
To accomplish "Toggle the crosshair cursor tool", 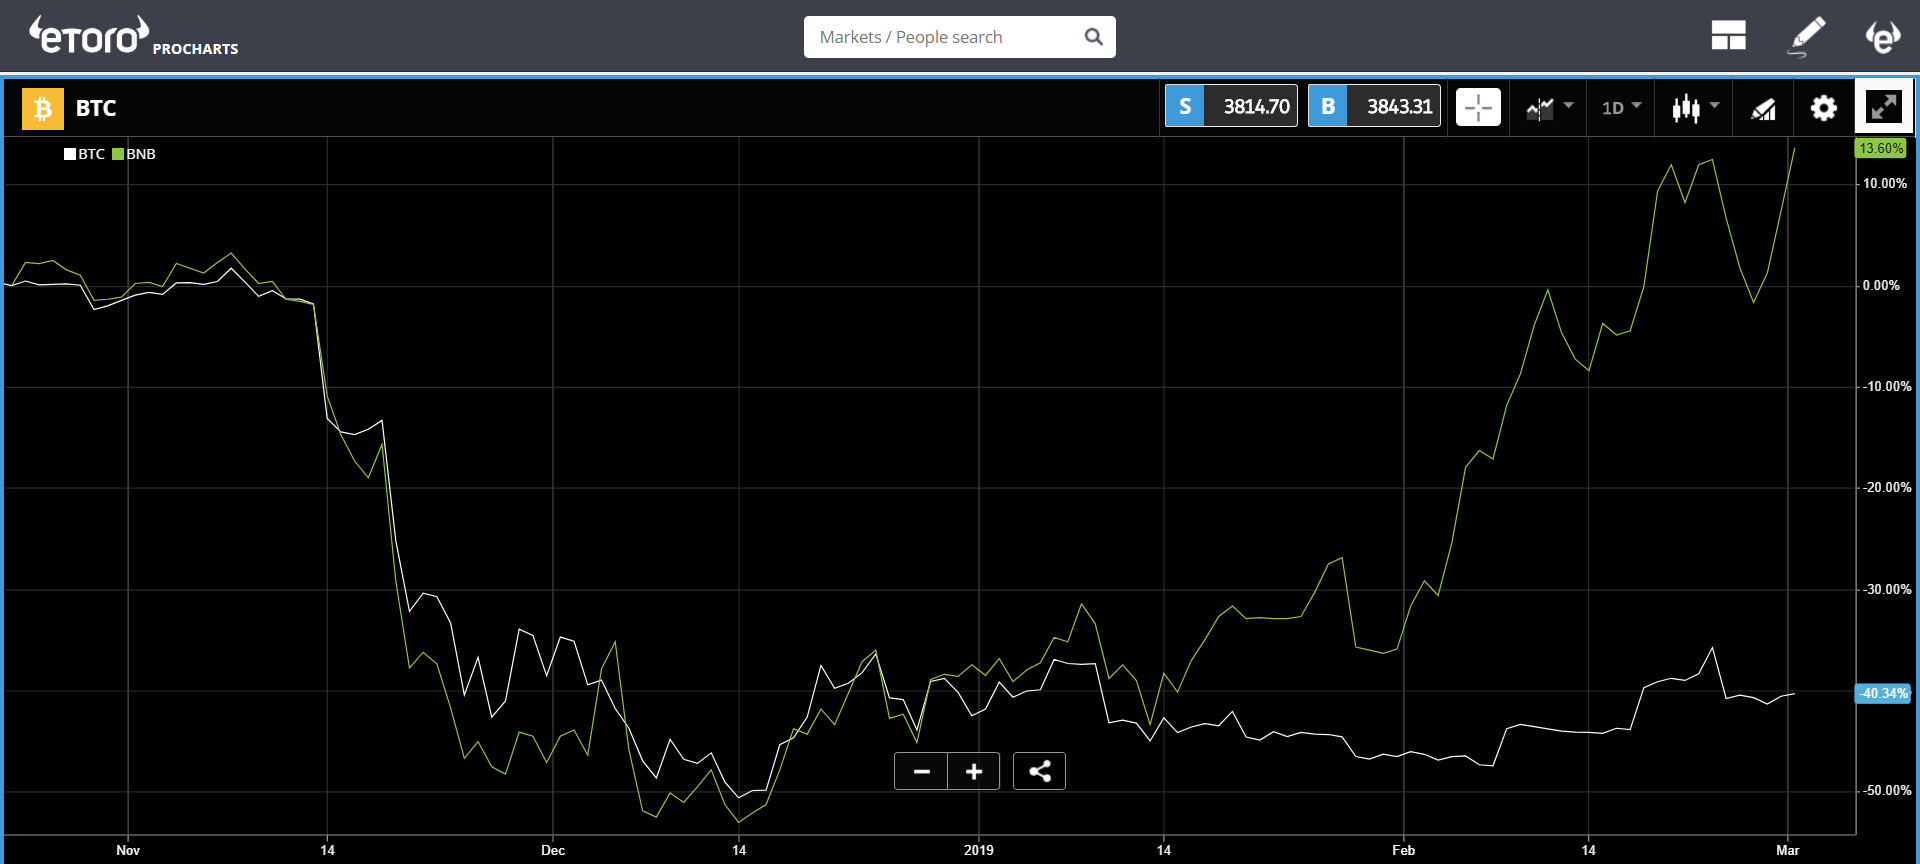I will (1478, 107).
